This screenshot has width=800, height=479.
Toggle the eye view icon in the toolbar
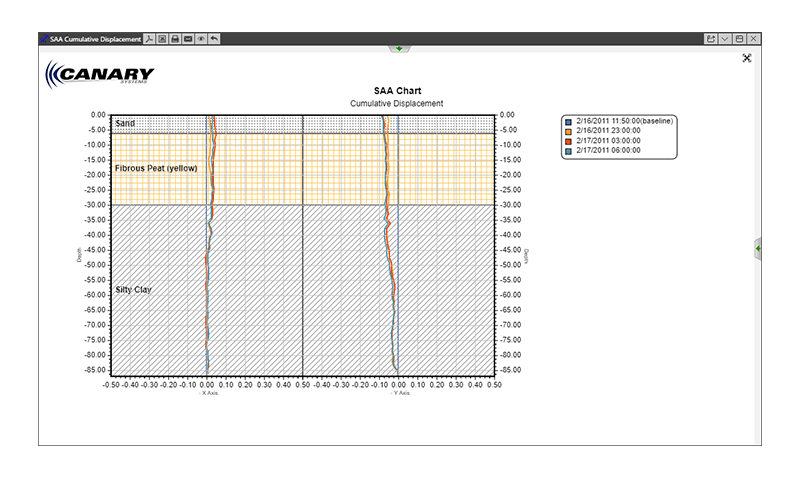201,39
